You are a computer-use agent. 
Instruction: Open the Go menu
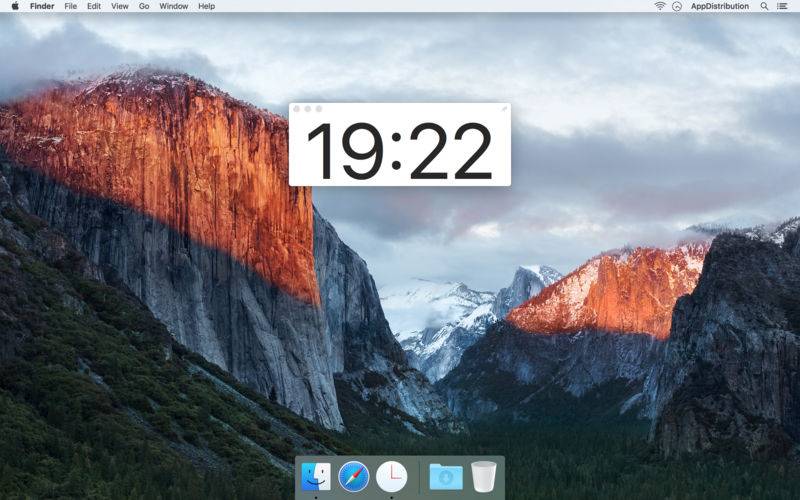coord(144,6)
